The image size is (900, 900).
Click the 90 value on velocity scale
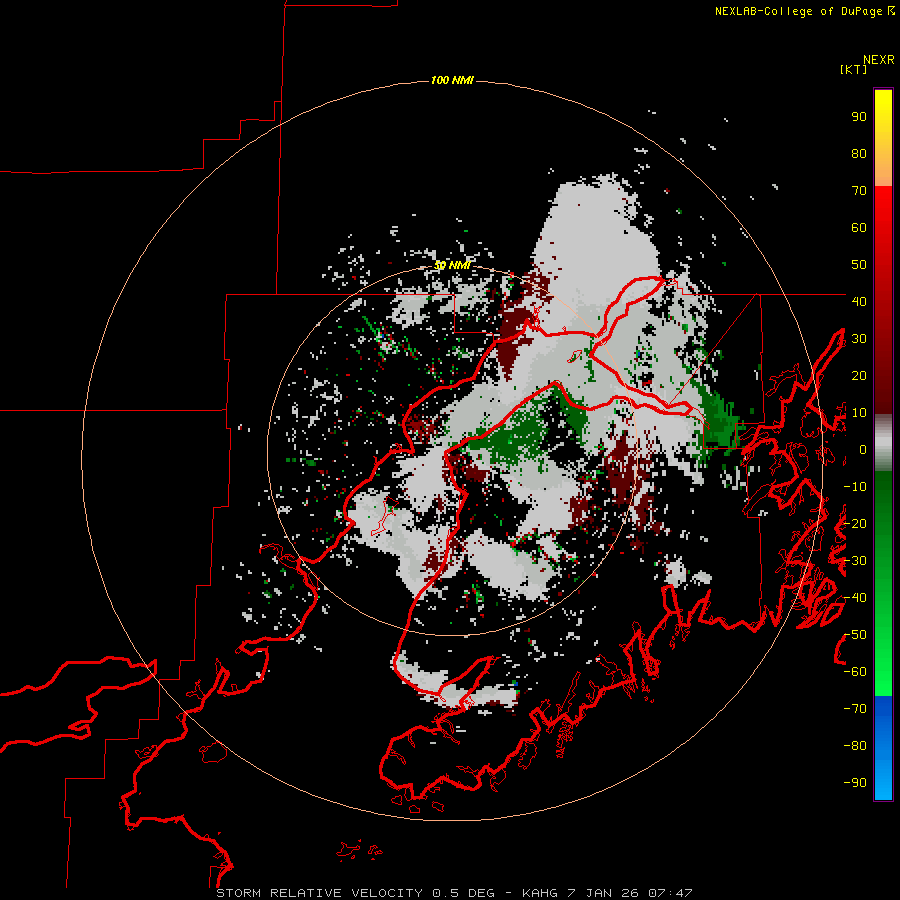click(859, 117)
